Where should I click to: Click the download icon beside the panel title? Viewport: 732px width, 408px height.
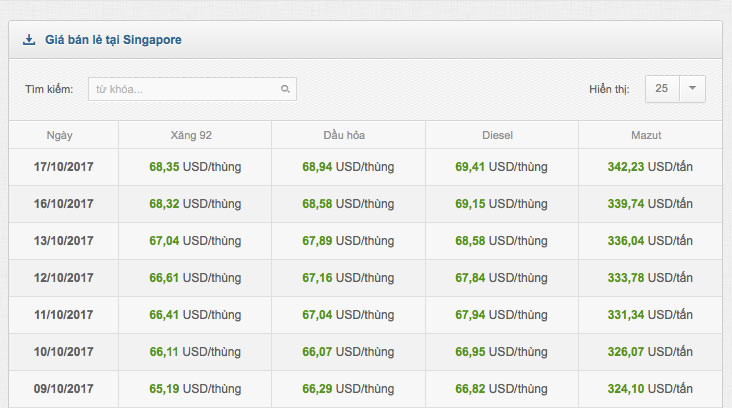point(28,40)
